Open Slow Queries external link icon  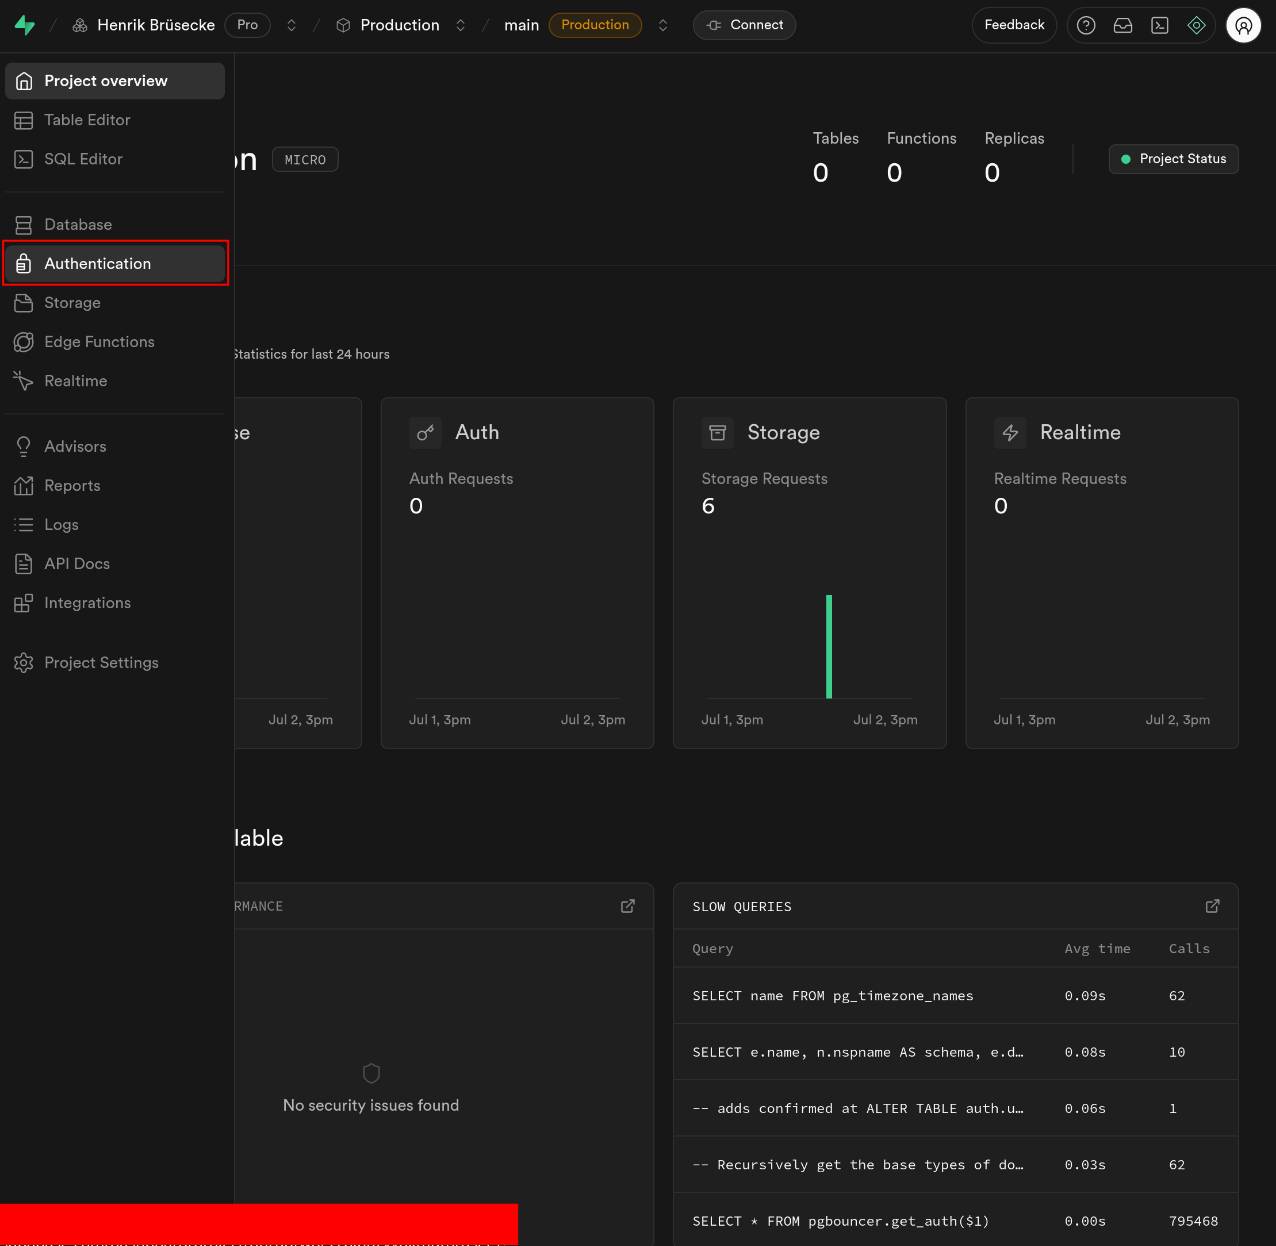click(x=1212, y=906)
